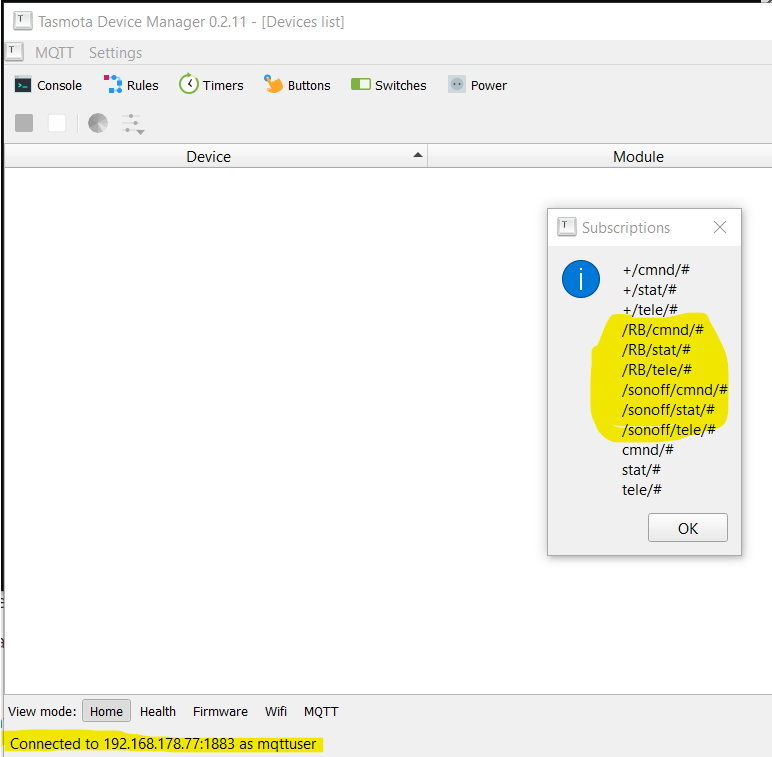Select the /sonoff/tele/# subscription text
The height and width of the screenshot is (757, 772).
[x=669, y=430]
